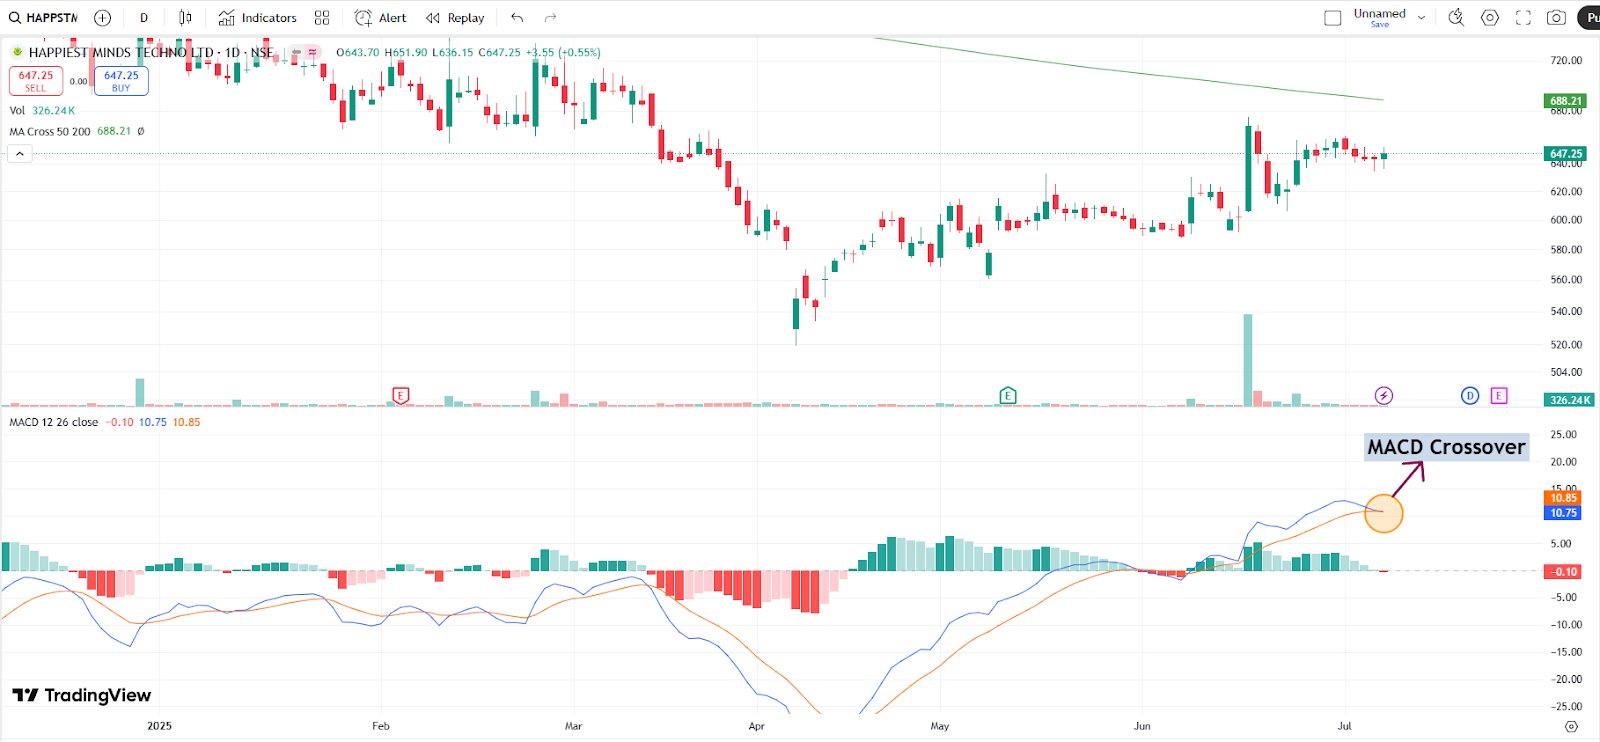Click the blue dividend D marker
The width and height of the screenshot is (1600, 742).
[1470, 396]
